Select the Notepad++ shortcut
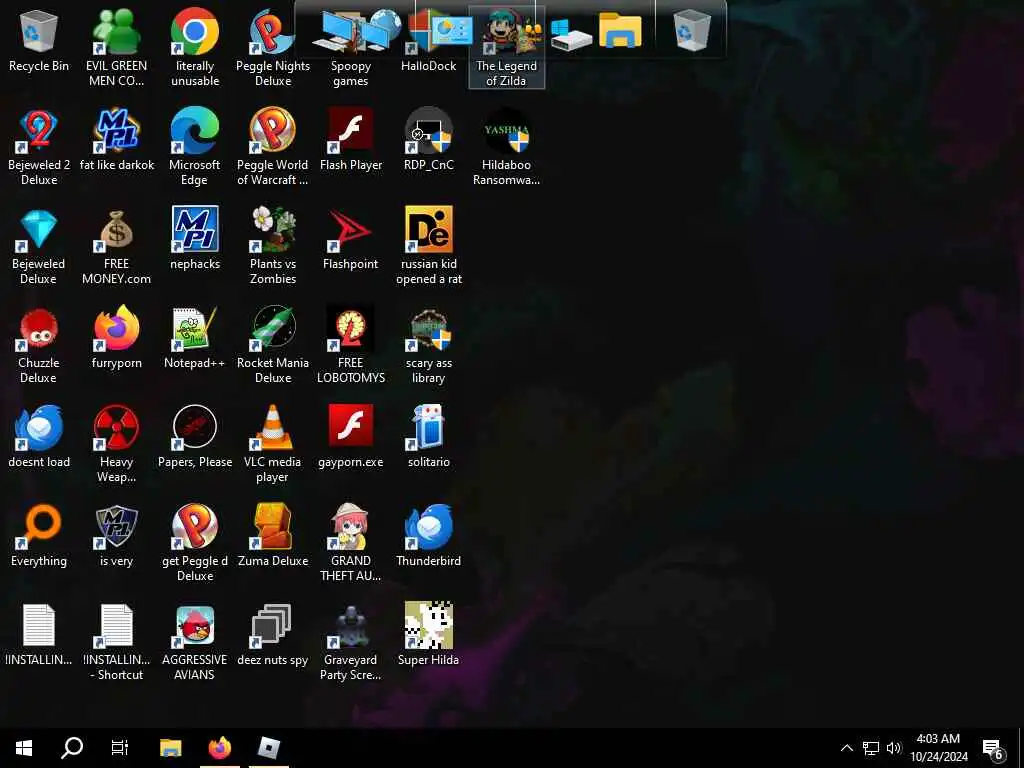This screenshot has width=1024, height=768. [x=195, y=338]
